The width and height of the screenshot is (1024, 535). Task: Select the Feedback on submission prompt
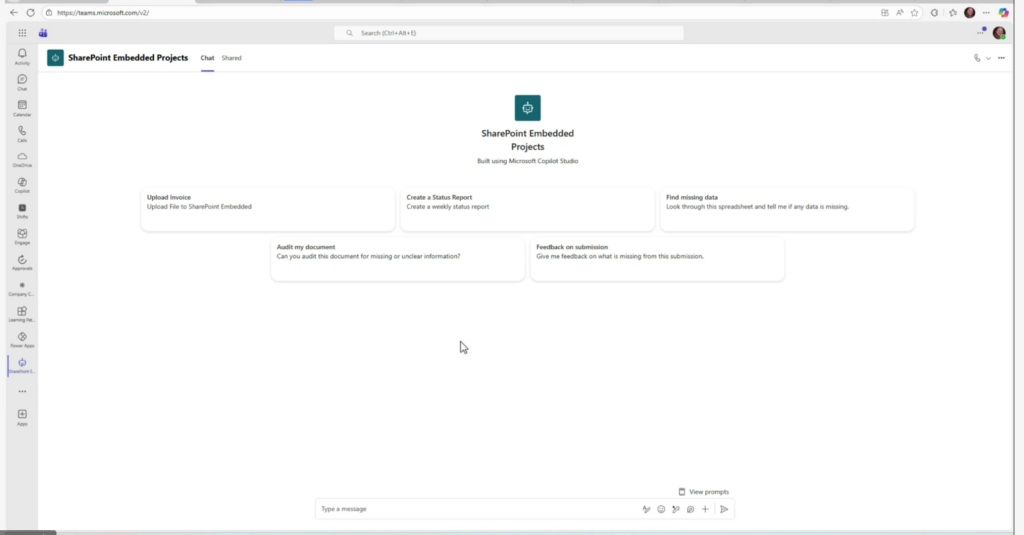657,259
